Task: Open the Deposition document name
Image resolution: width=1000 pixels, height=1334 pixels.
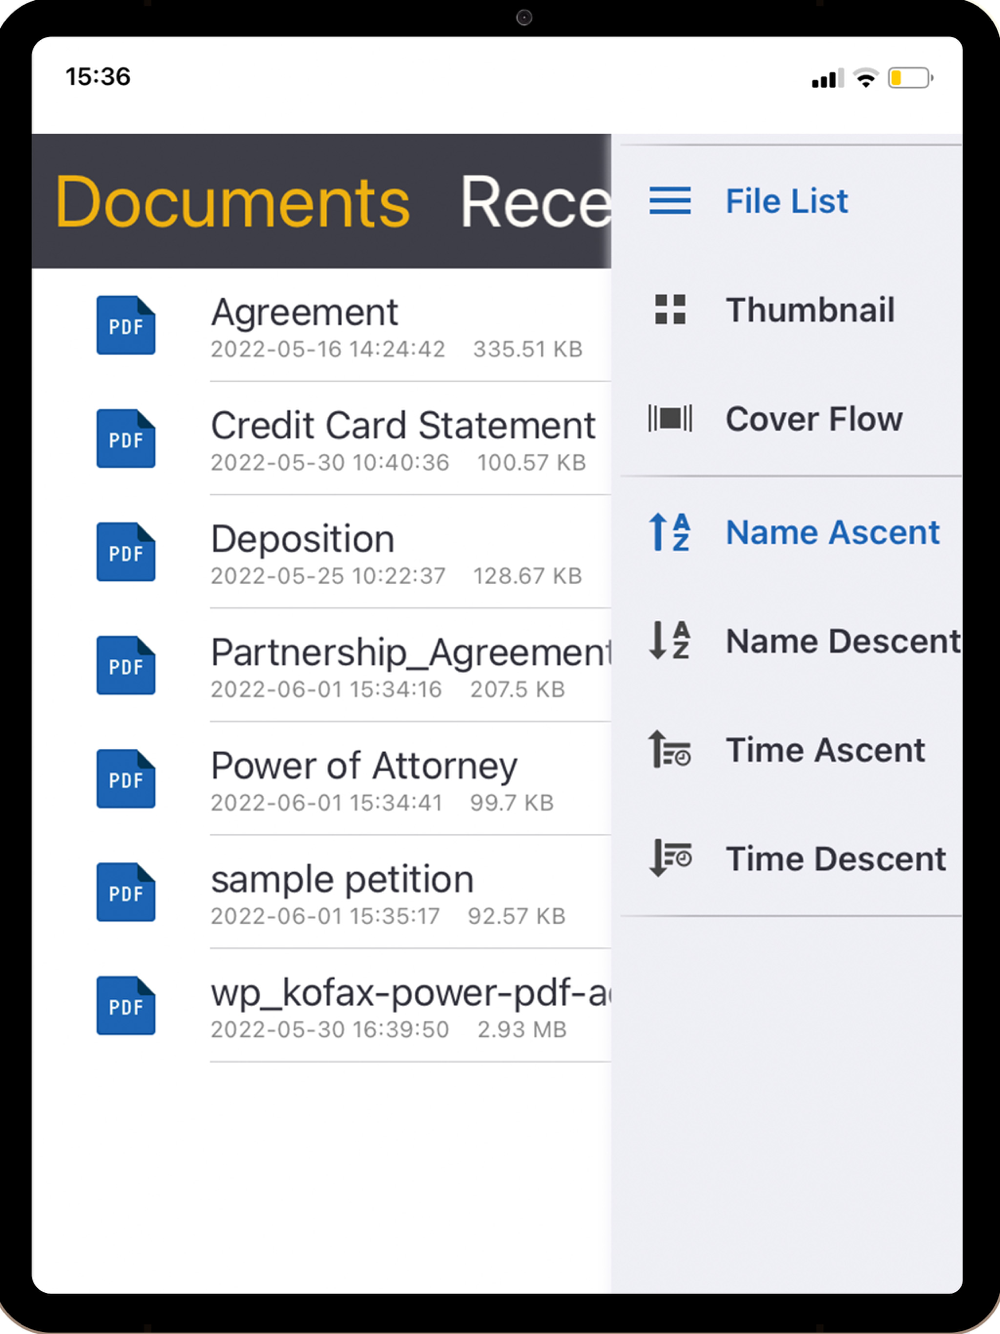Action: (x=302, y=539)
